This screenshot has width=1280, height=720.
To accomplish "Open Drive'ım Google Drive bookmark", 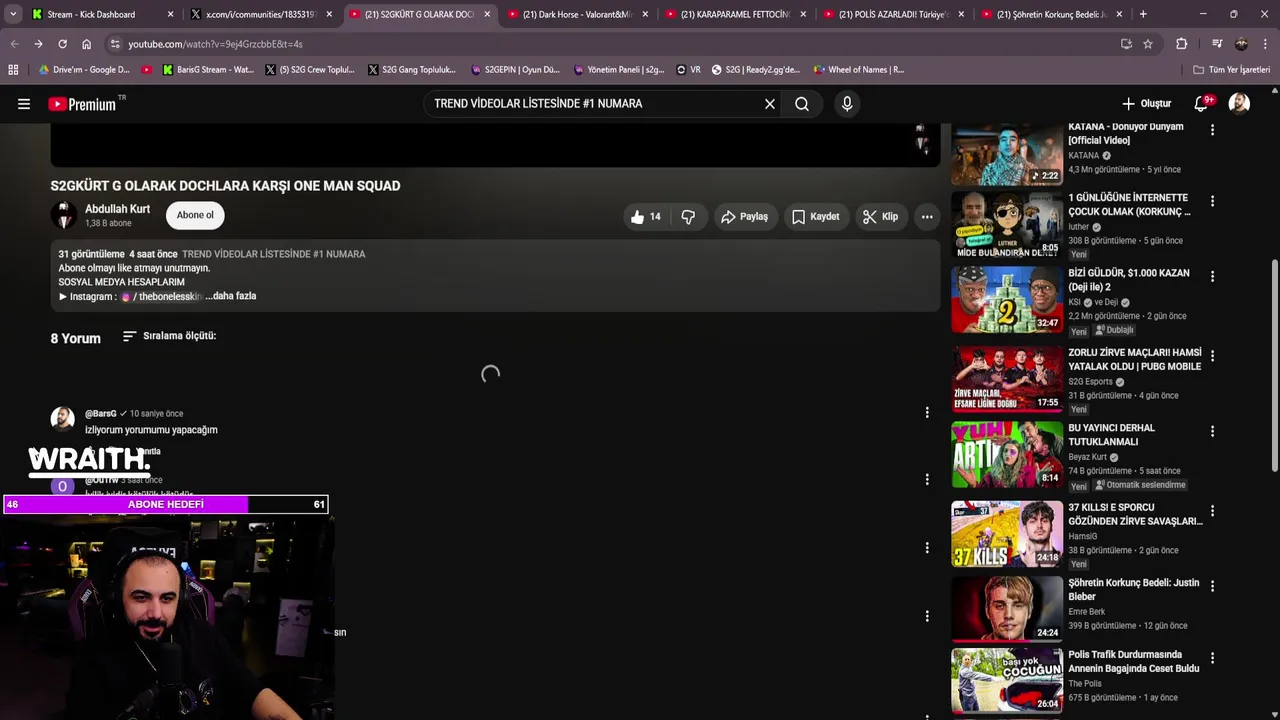I will pos(84,70).
